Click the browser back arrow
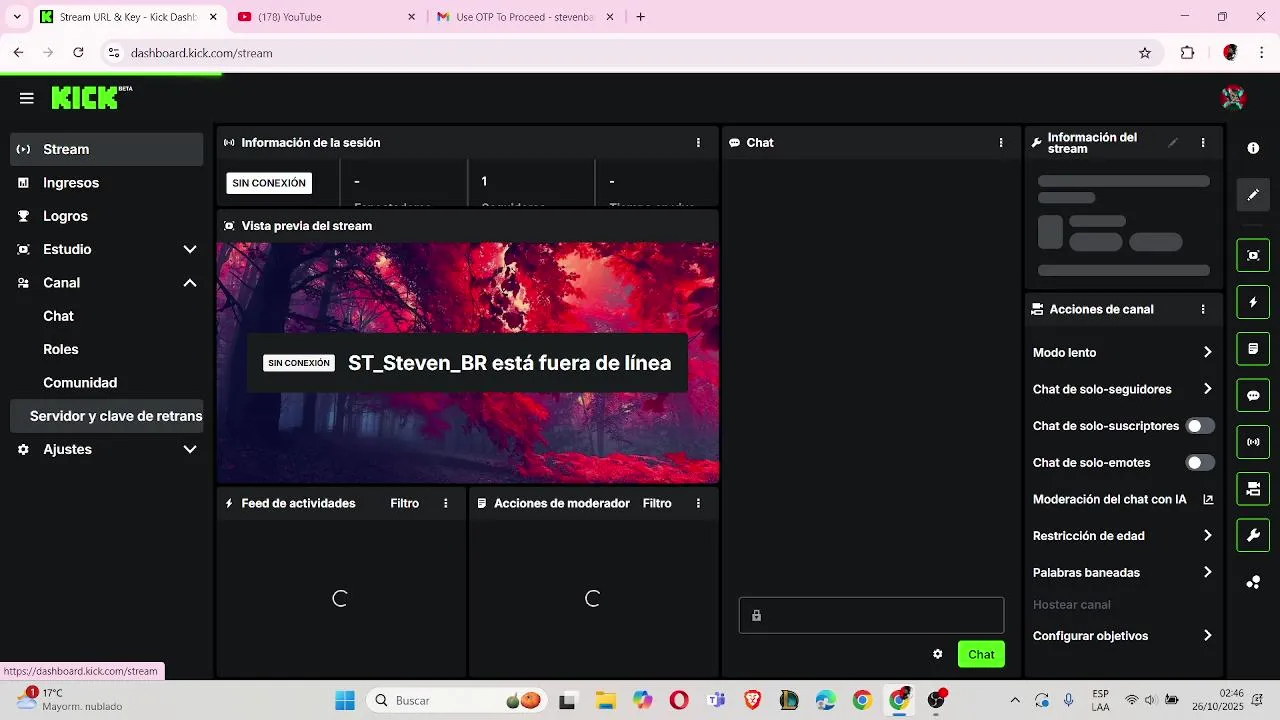 click(18, 53)
